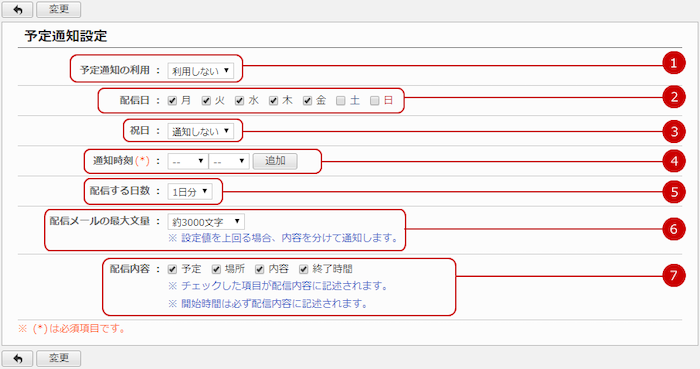
Task: Click the 配信日 label
Action: click(x=134, y=100)
